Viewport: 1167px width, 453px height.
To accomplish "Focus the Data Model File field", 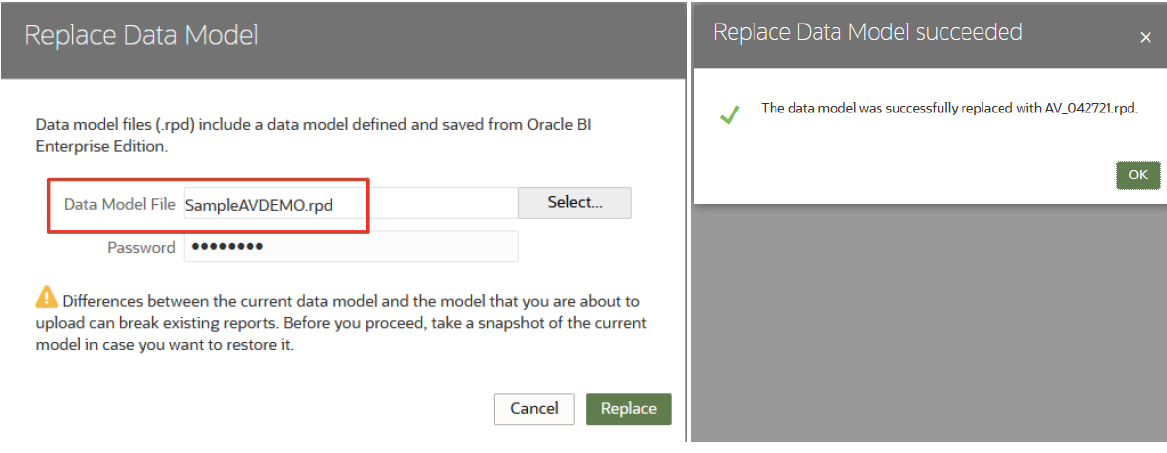I will [x=351, y=204].
